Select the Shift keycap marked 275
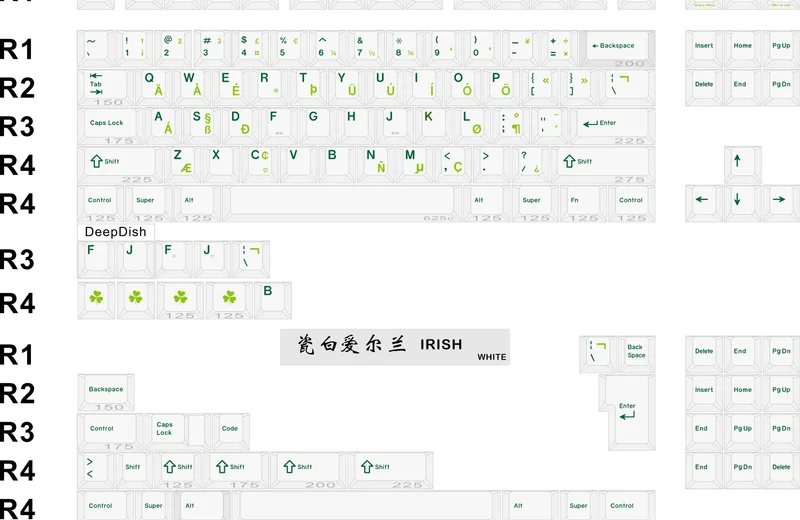Viewport: 800px width, 520px height. click(x=603, y=165)
